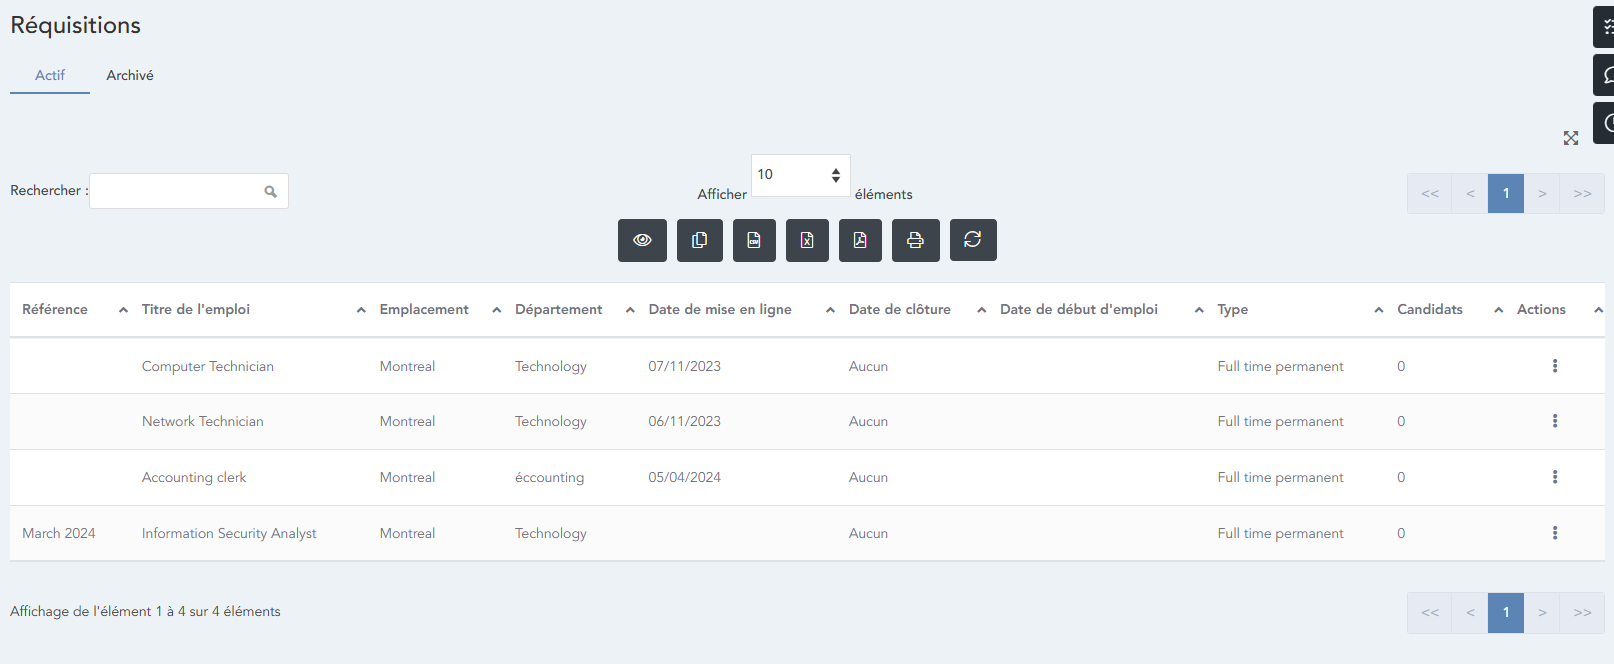Print the requisitions table
The height and width of the screenshot is (664, 1614).
pyautogui.click(x=915, y=240)
